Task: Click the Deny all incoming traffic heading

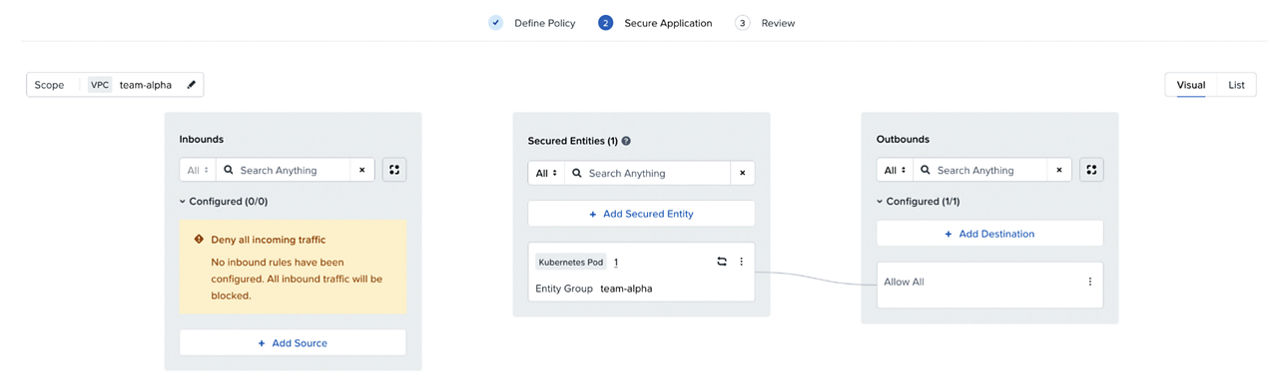Action: tap(268, 240)
